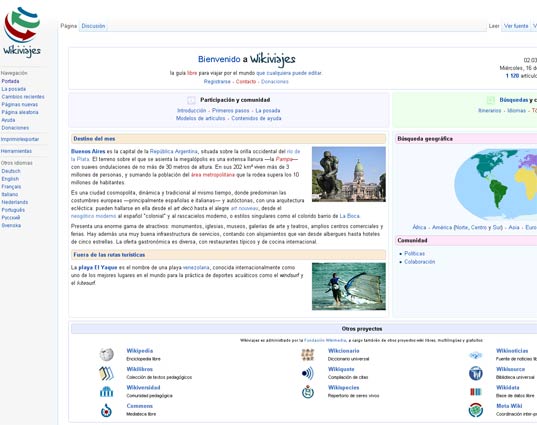
Task: Click área metropolitana link
Action: pos(213,175)
